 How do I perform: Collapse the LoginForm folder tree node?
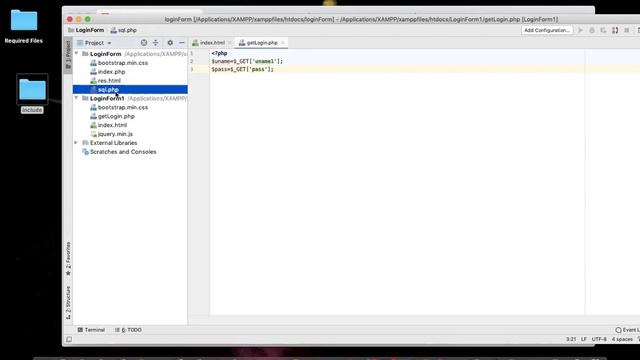tap(76, 54)
